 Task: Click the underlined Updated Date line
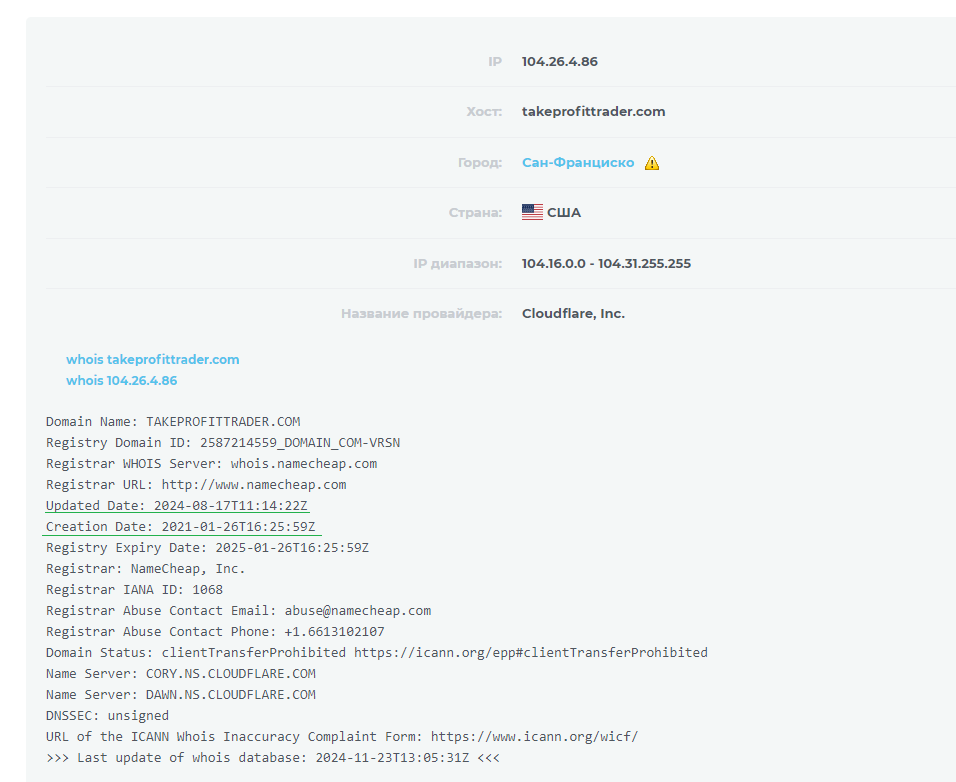coord(177,505)
